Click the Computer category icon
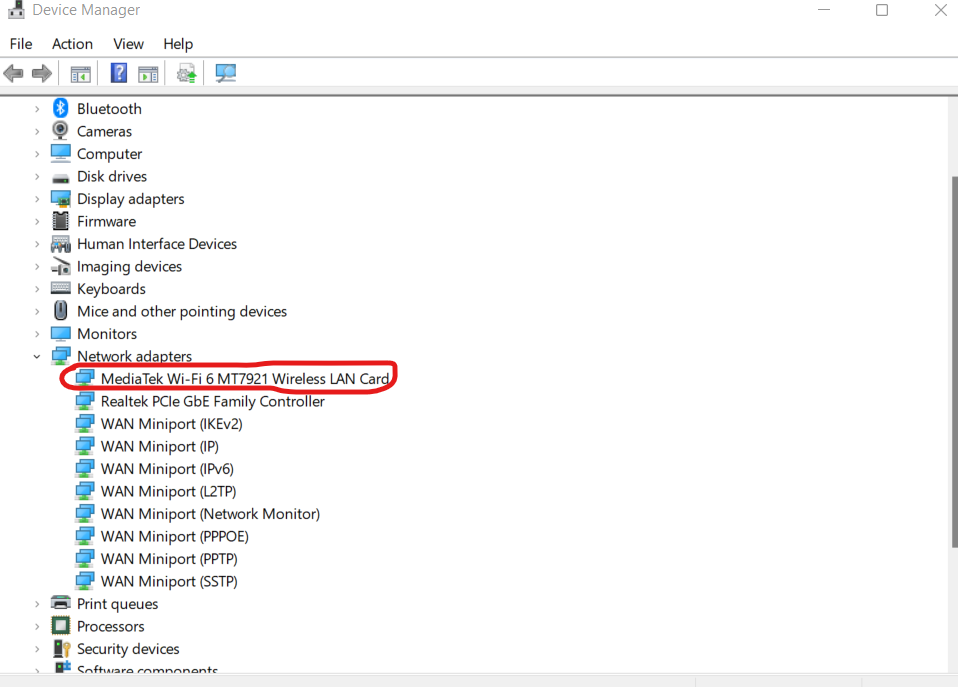 click(60, 153)
